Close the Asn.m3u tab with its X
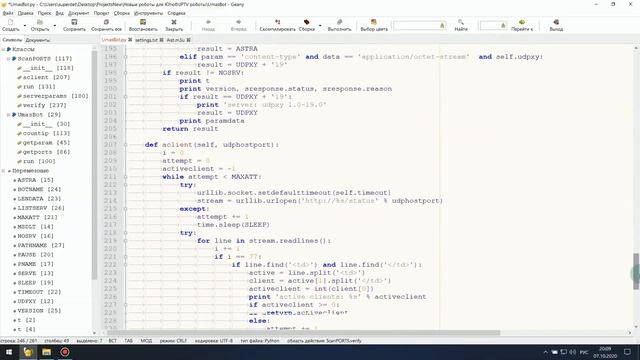640x360 pixels. pyautogui.click(x=189, y=40)
